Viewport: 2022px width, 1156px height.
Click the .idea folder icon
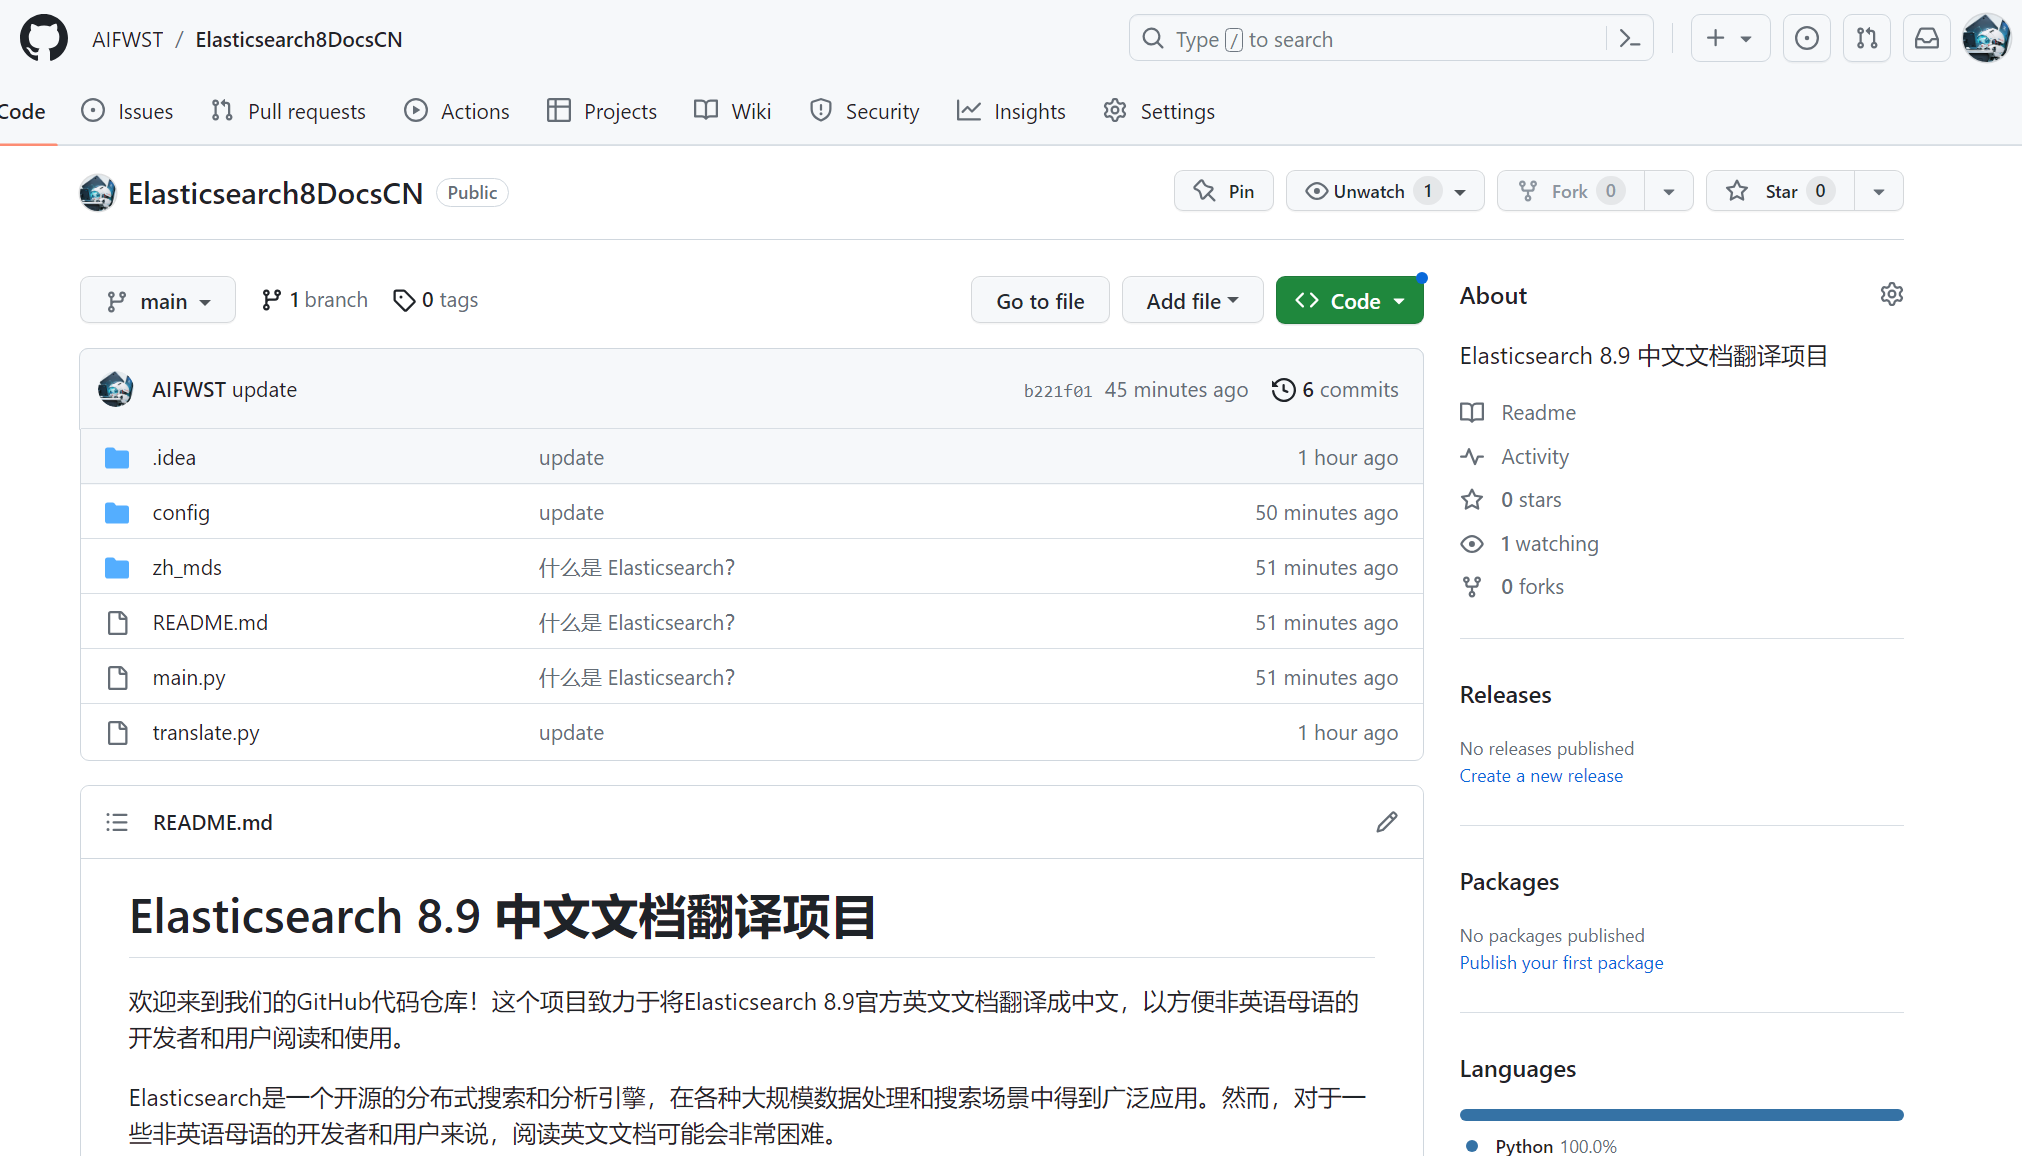(117, 456)
